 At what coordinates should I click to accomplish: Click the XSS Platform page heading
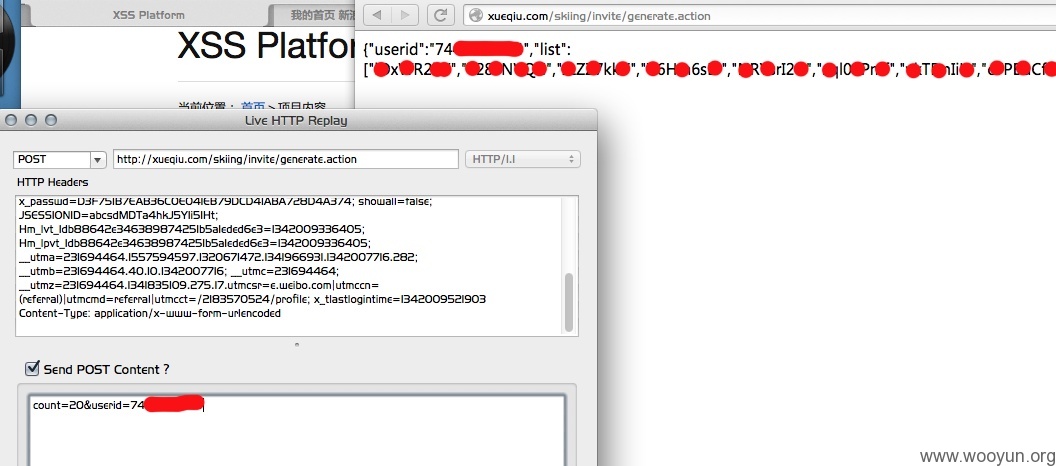(x=267, y=46)
